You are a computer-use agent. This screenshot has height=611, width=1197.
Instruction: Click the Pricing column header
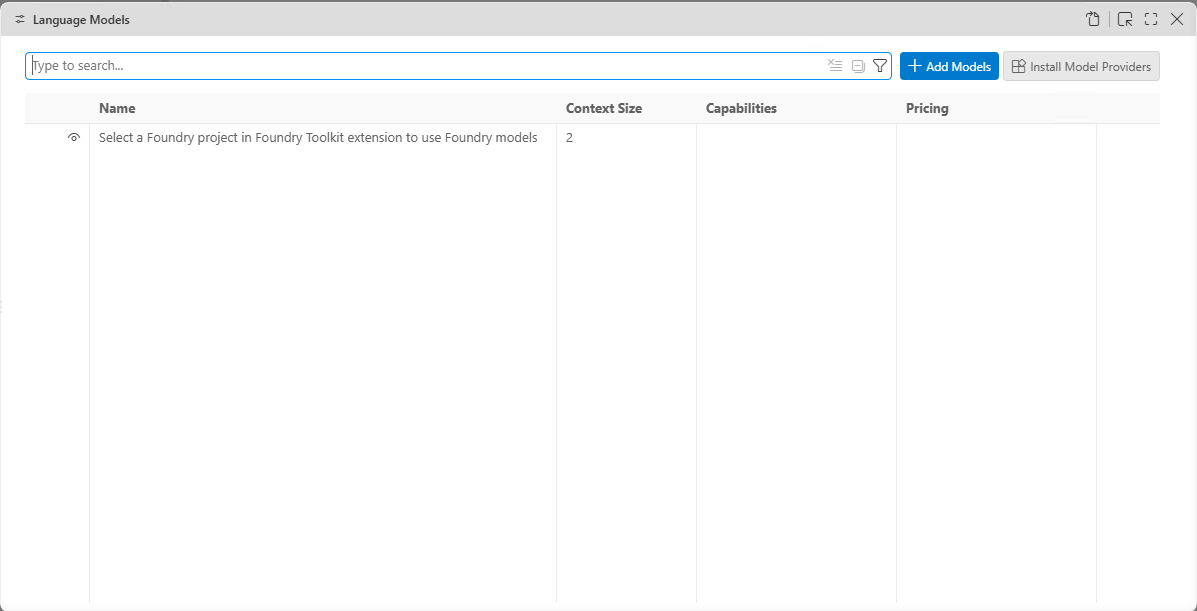point(927,108)
